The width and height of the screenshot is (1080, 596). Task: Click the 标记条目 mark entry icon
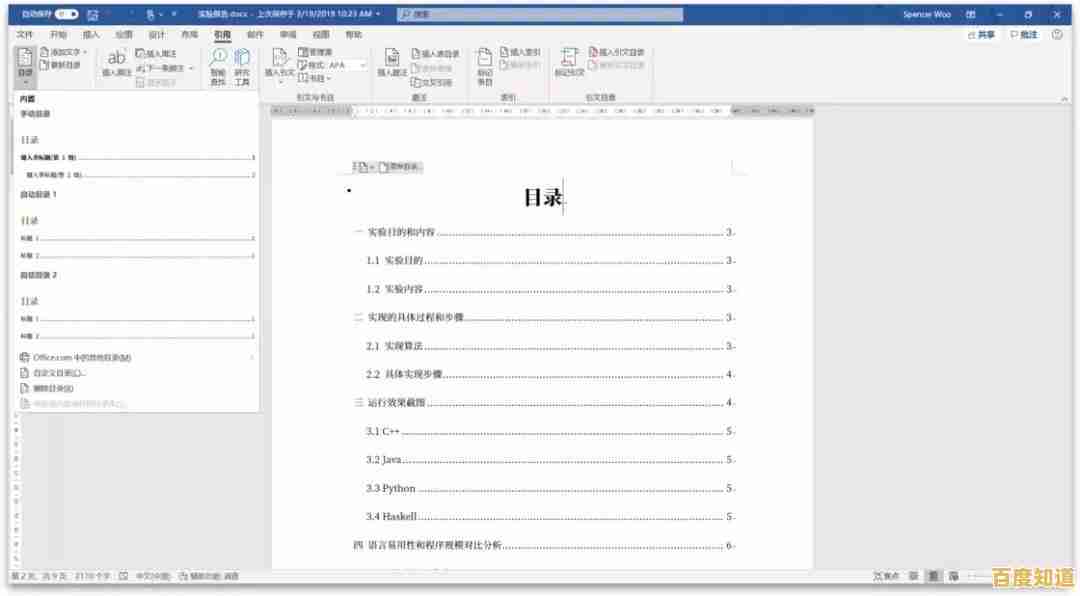coord(484,64)
